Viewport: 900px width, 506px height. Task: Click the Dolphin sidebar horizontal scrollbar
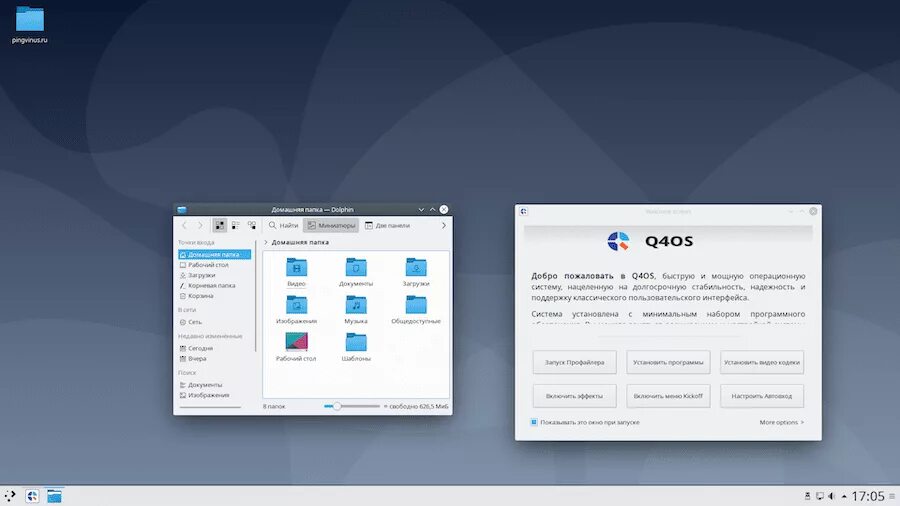pos(210,407)
